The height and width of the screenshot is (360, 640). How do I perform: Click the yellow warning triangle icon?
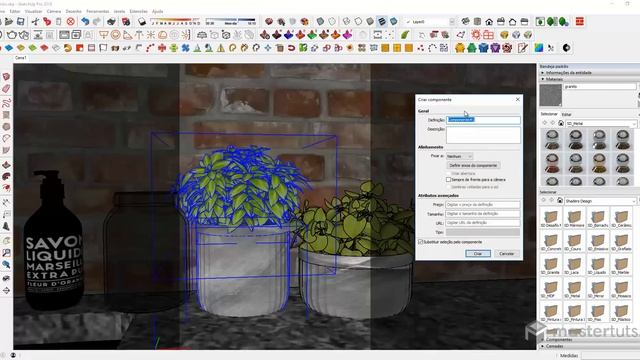pyautogui.click(x=221, y=48)
